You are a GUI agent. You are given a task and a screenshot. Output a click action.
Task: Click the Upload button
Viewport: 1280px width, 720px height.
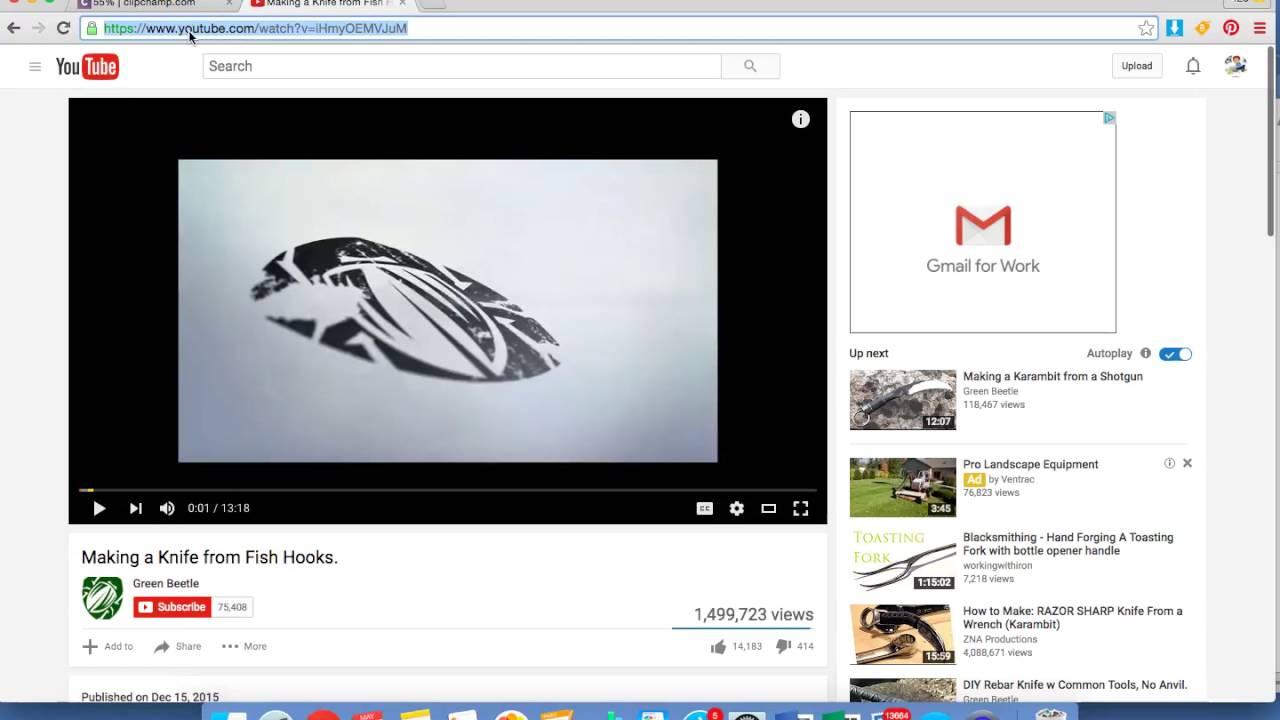[x=1137, y=66]
